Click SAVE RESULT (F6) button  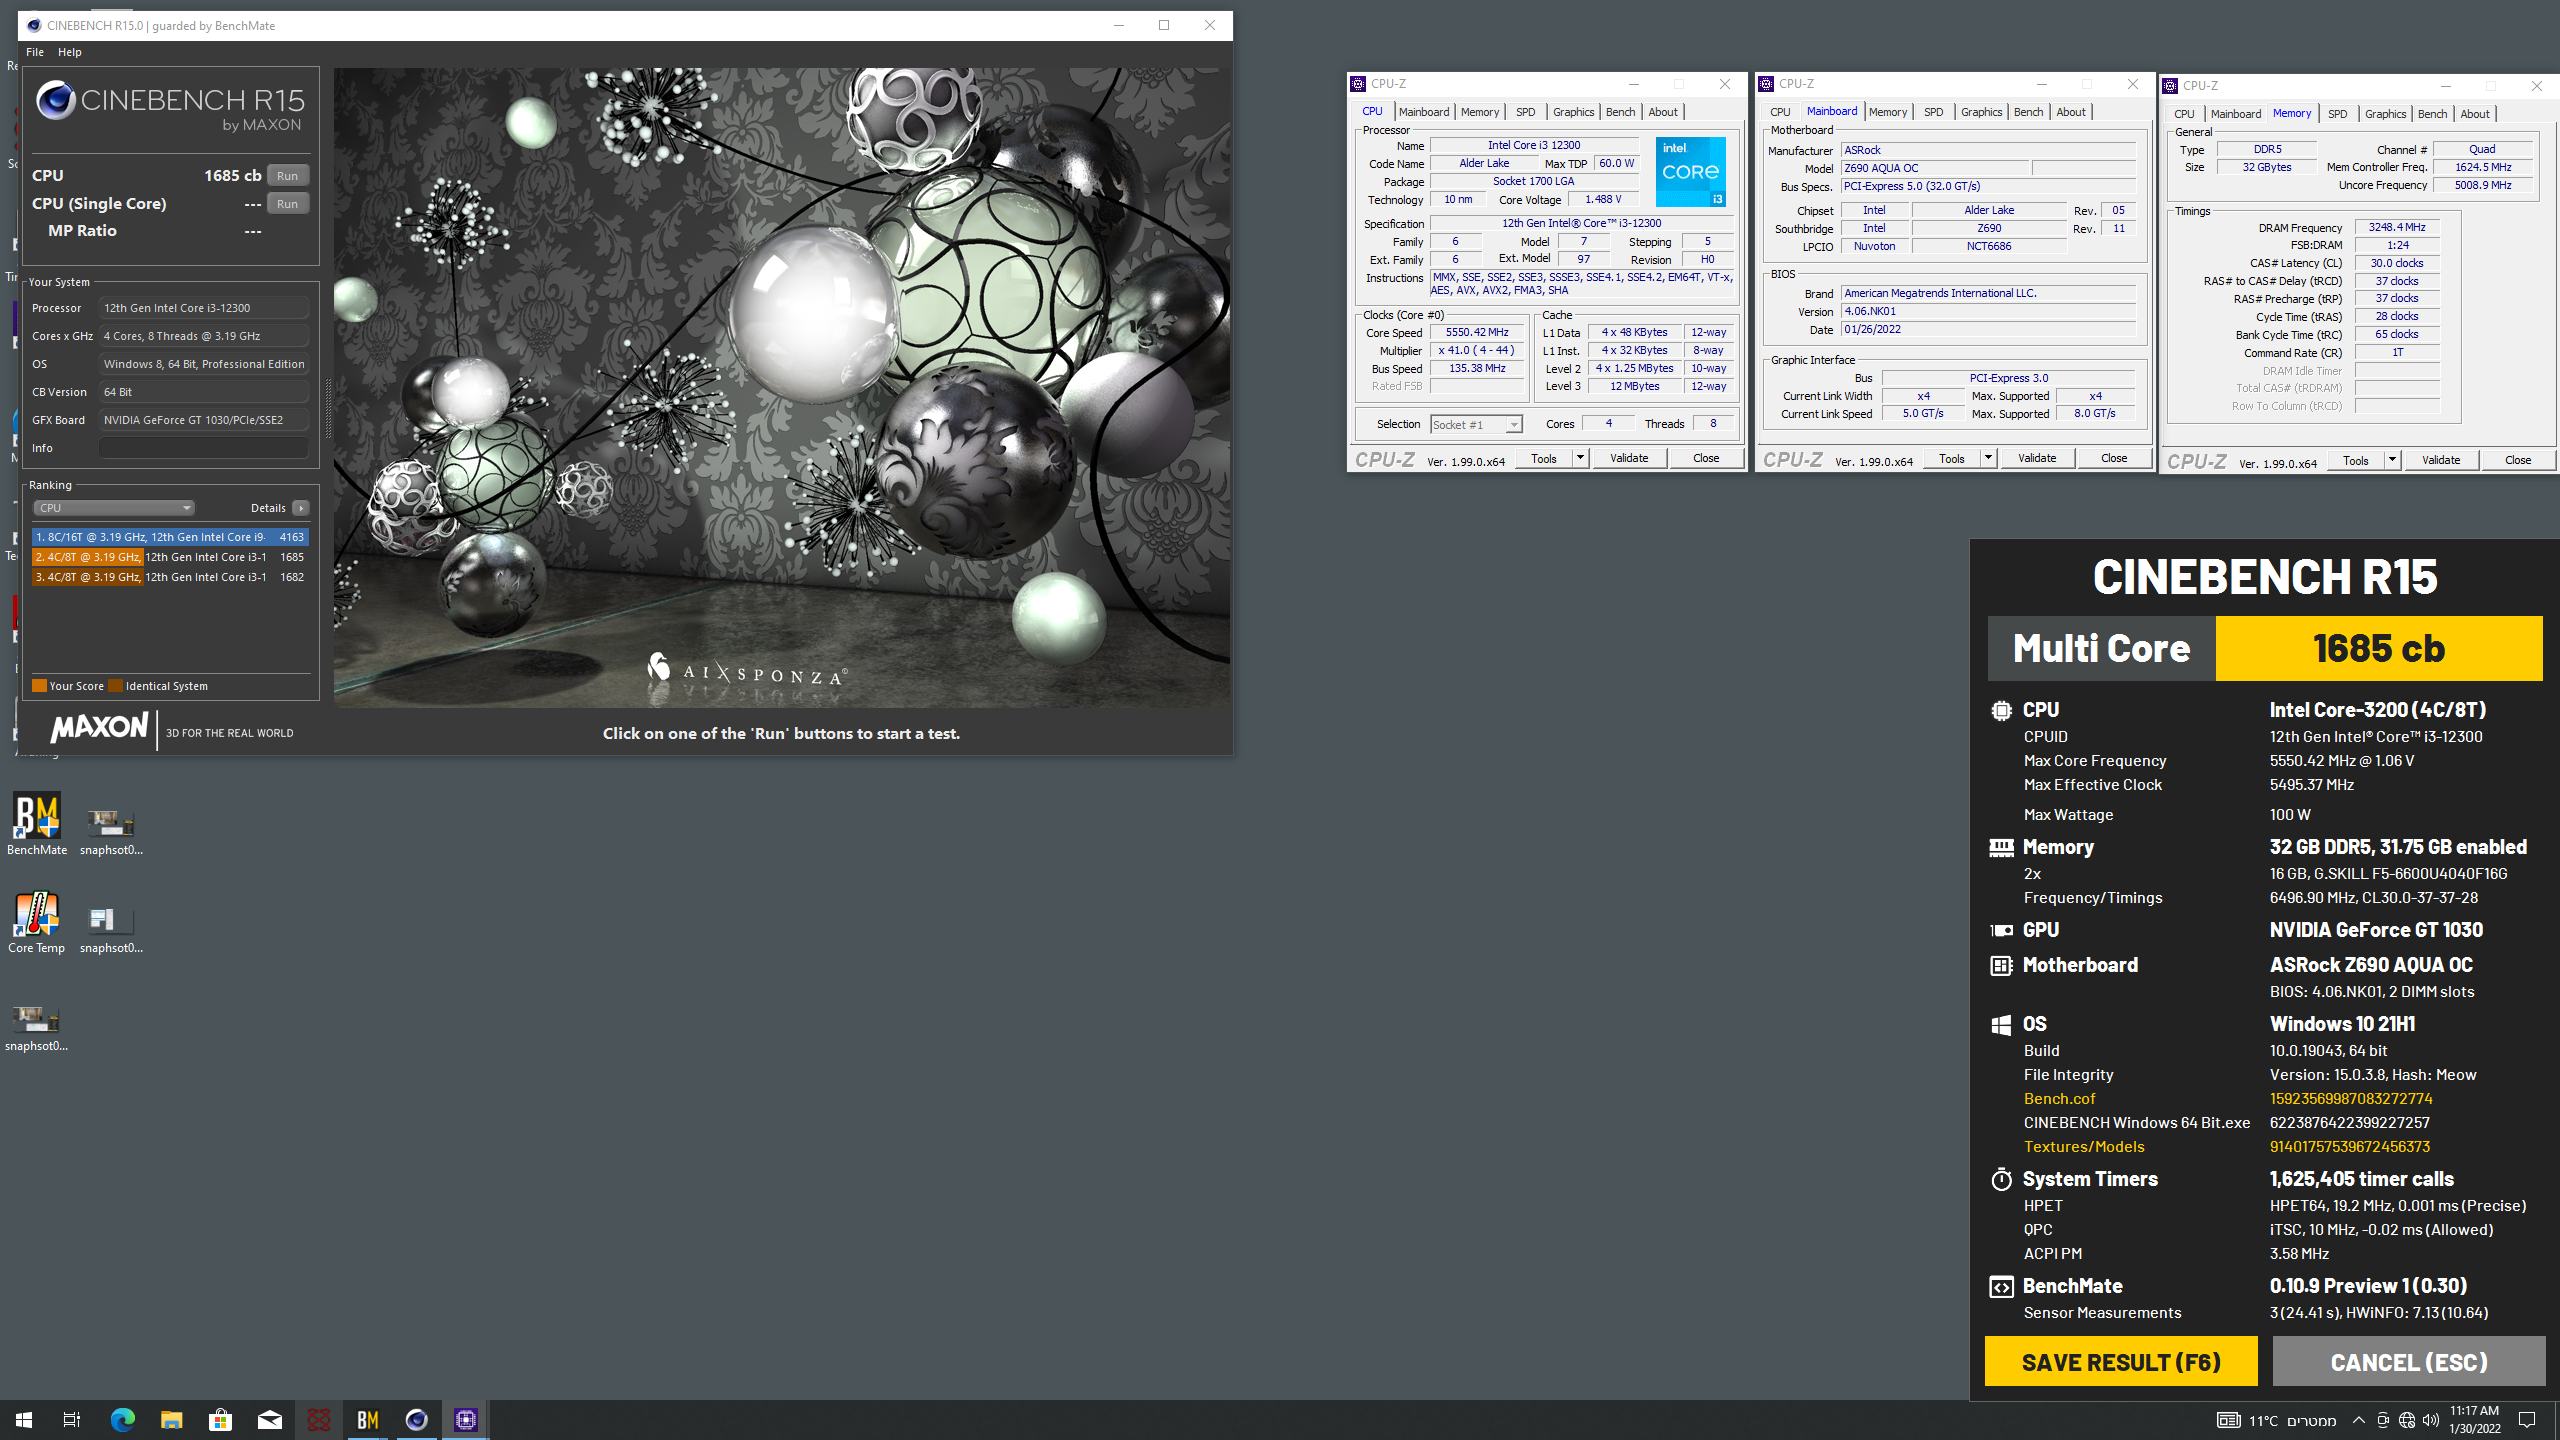(2121, 1362)
